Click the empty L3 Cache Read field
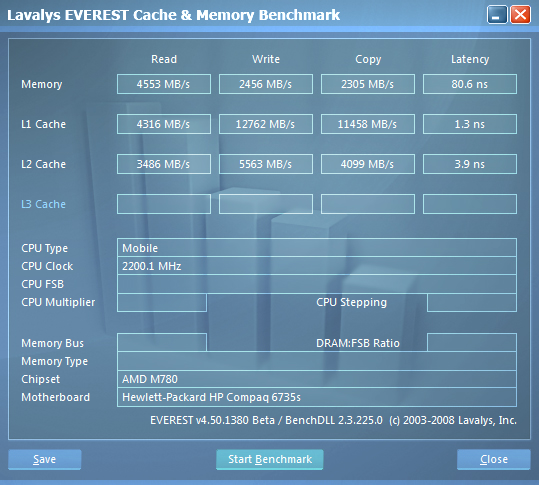 coord(164,204)
